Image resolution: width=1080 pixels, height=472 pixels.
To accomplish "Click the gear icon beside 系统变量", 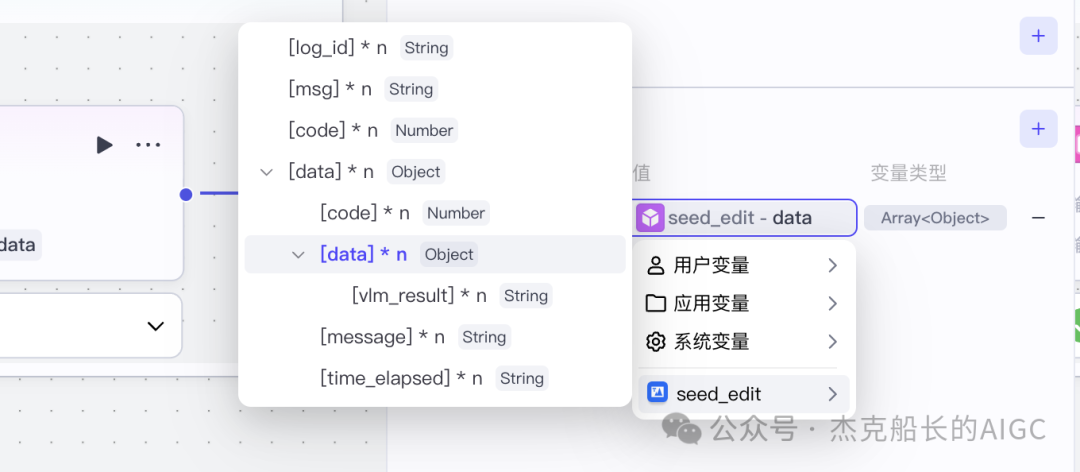I will (x=656, y=341).
